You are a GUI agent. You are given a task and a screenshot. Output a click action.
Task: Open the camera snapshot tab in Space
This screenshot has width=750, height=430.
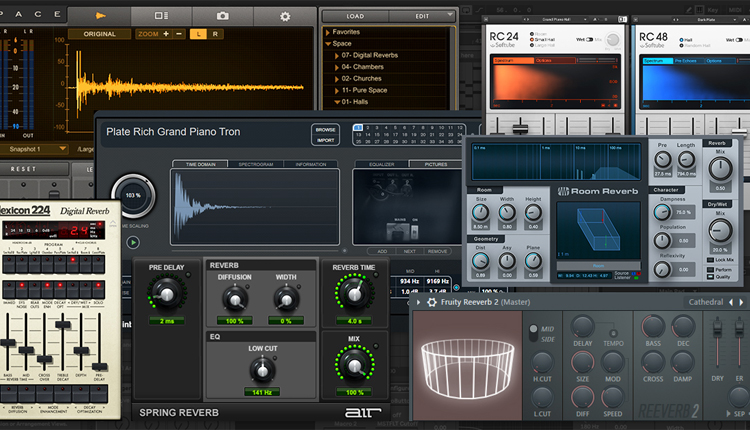(x=223, y=16)
